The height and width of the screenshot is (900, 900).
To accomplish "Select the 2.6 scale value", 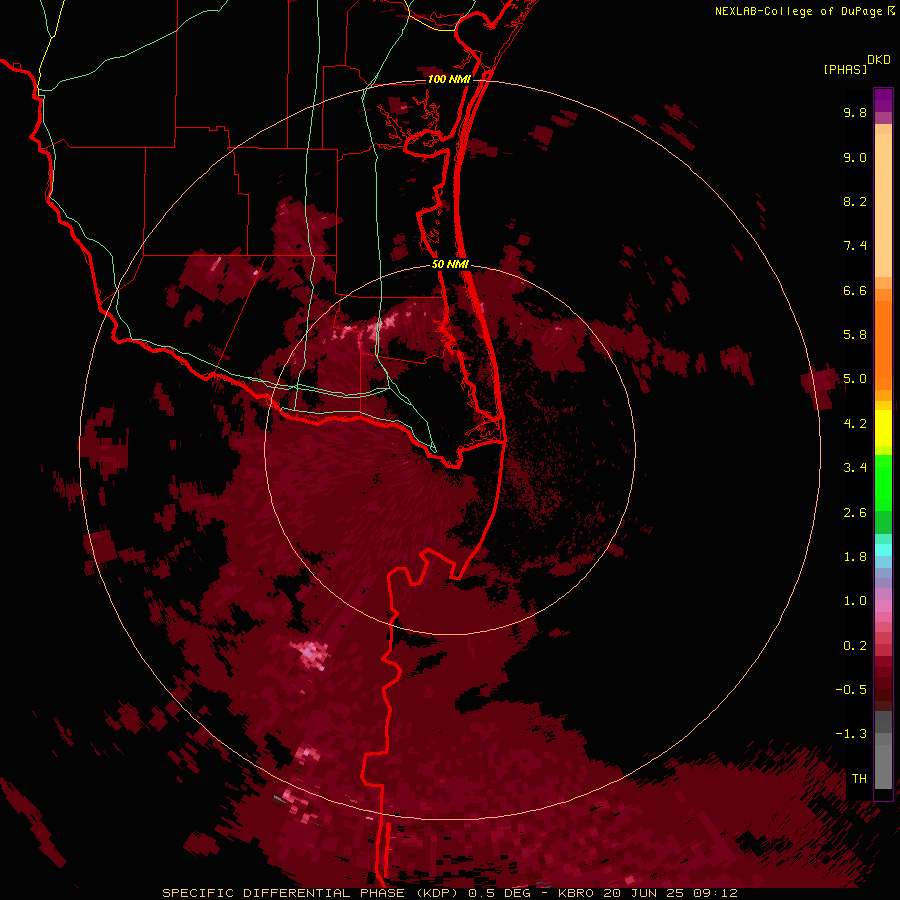I will [855, 512].
